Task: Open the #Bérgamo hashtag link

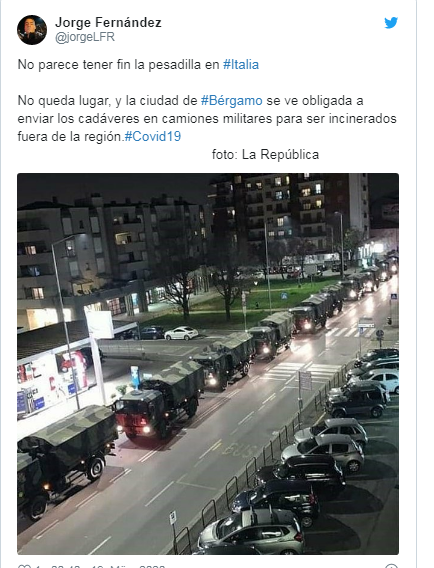Action: (231, 100)
